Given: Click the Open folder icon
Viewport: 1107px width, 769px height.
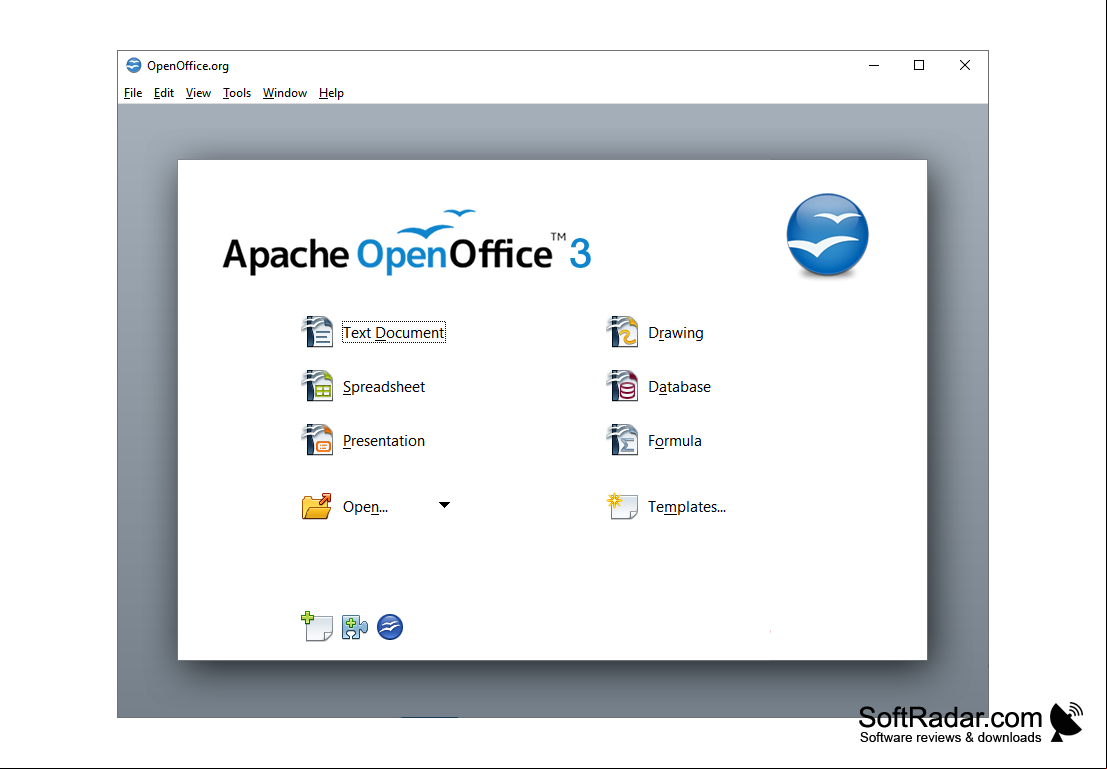Looking at the screenshot, I should click(x=316, y=506).
